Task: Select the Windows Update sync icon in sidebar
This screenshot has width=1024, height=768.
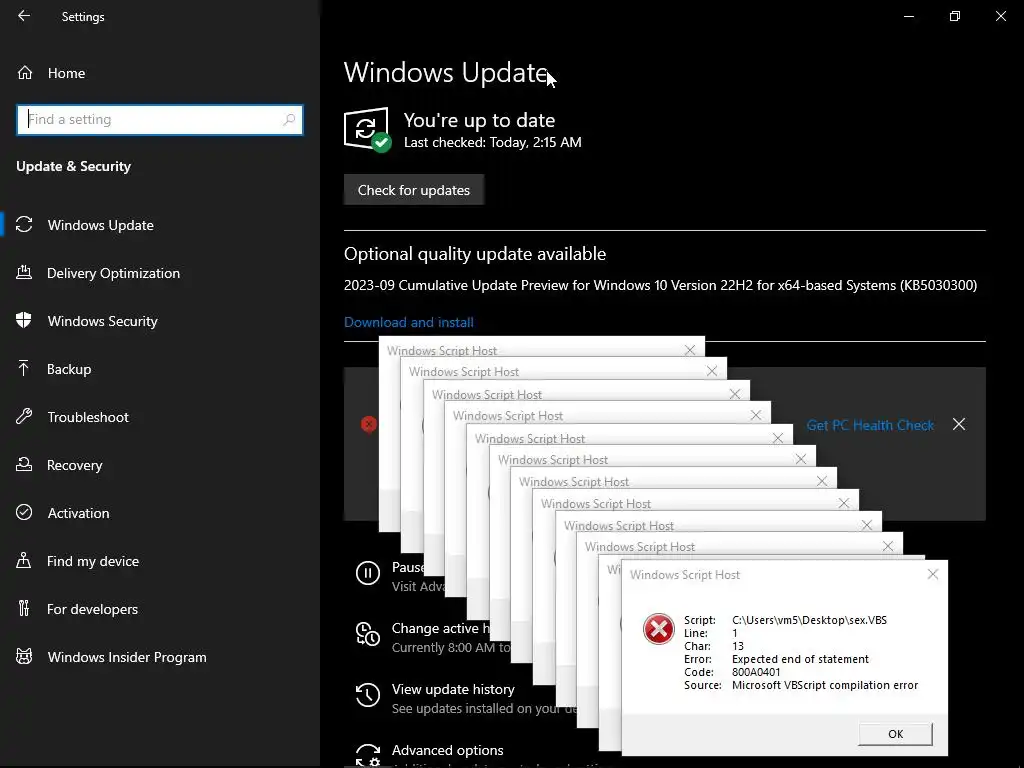Action: click(24, 225)
